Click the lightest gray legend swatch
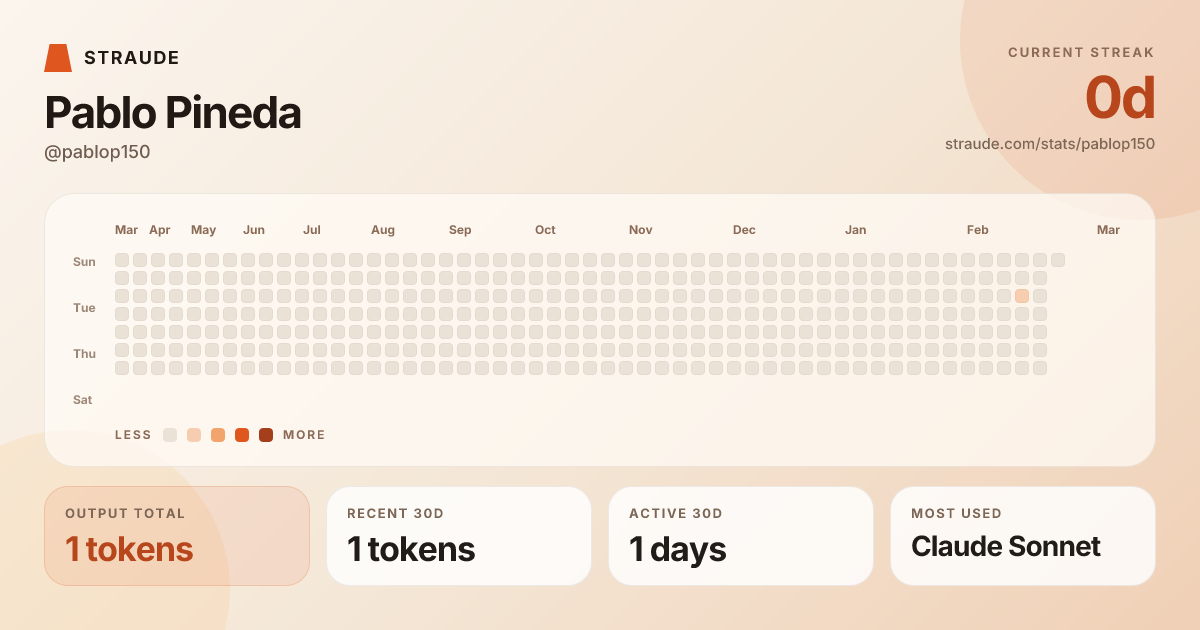 170,435
